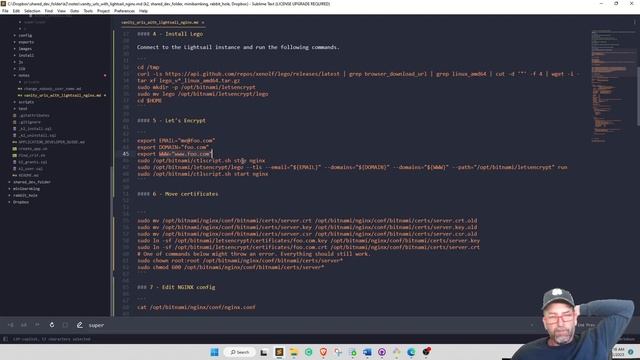The width and height of the screenshot is (640, 360).
Task: Open Microsoft Edge from taskbar
Action: pos(411,352)
